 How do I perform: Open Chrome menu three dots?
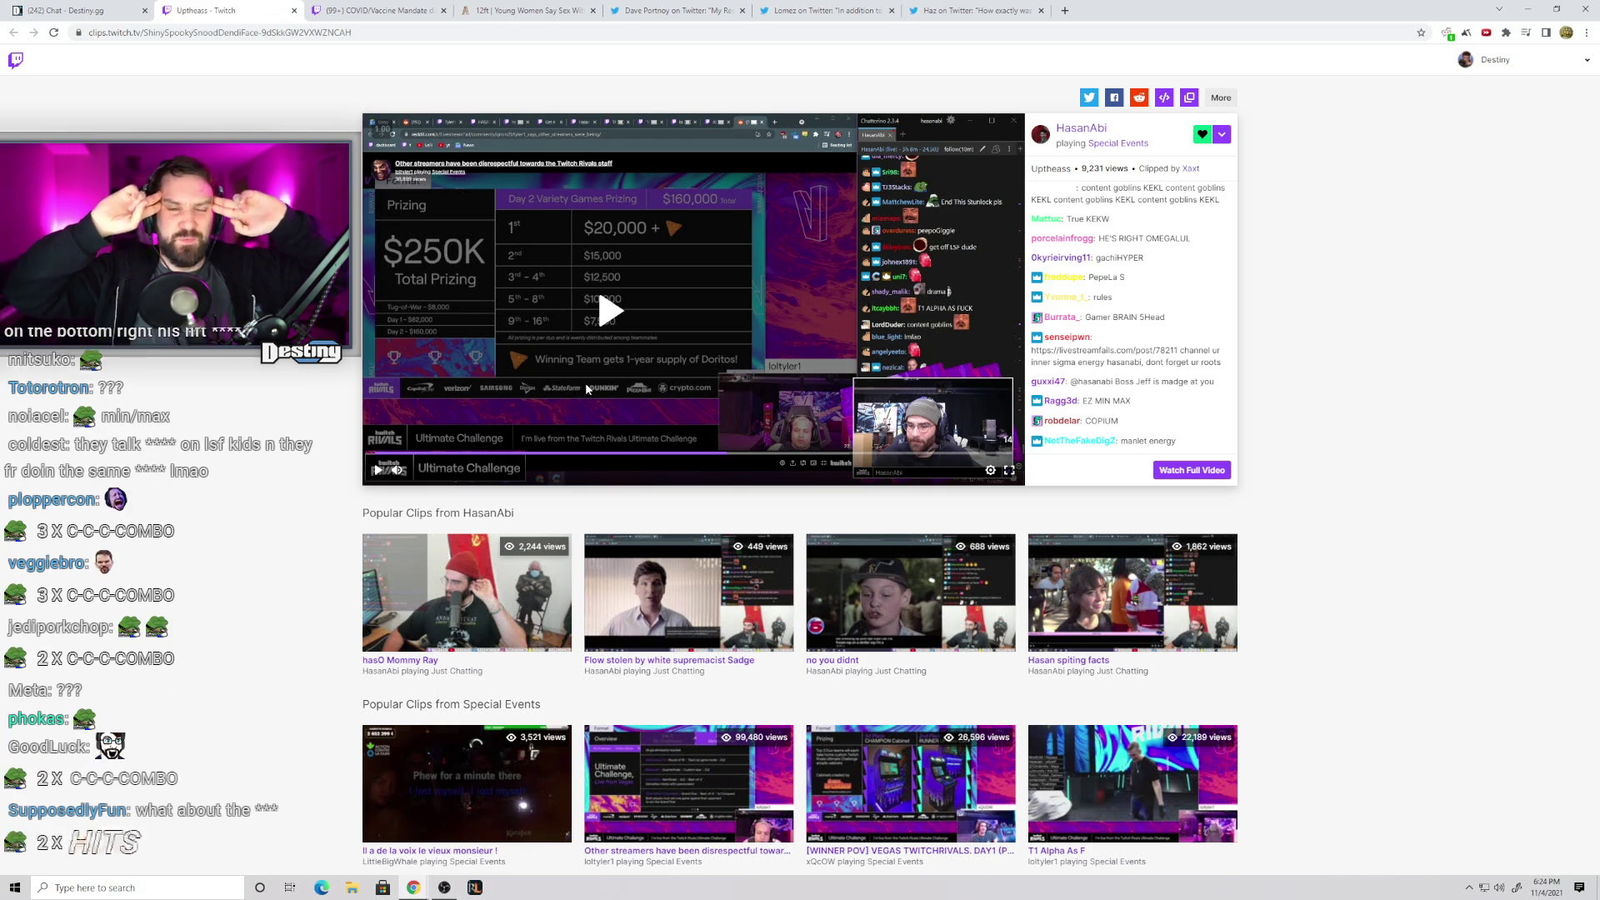(x=1586, y=32)
